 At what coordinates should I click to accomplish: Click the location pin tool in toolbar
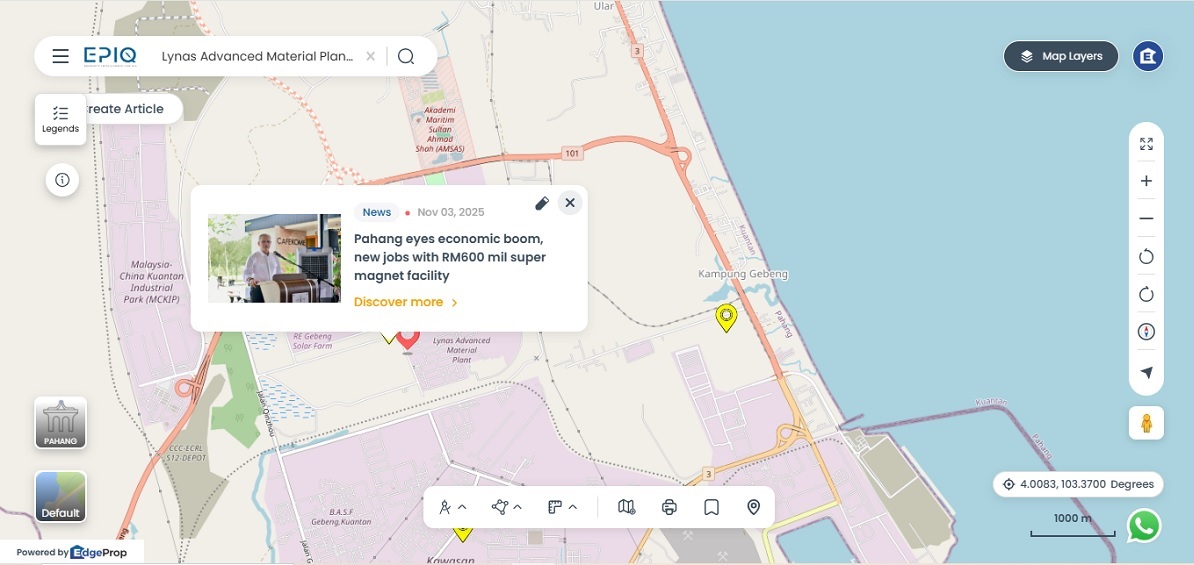click(754, 507)
